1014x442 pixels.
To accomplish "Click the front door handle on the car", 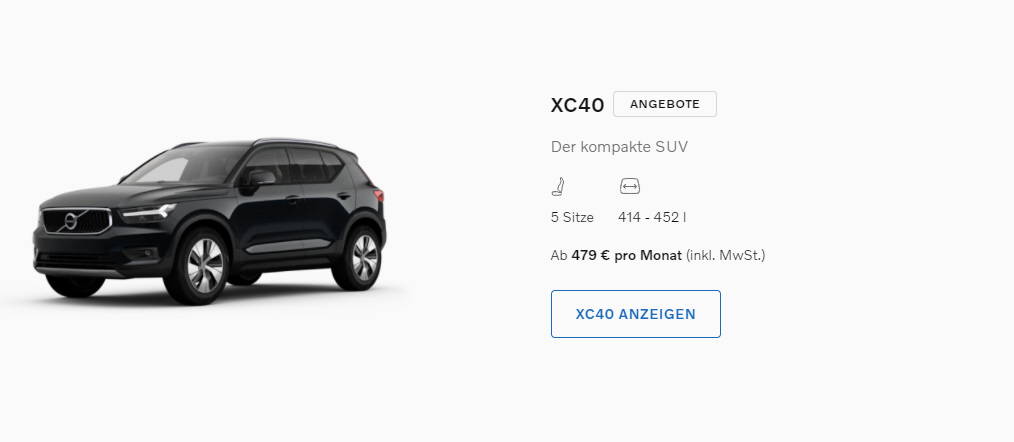I will click(294, 199).
